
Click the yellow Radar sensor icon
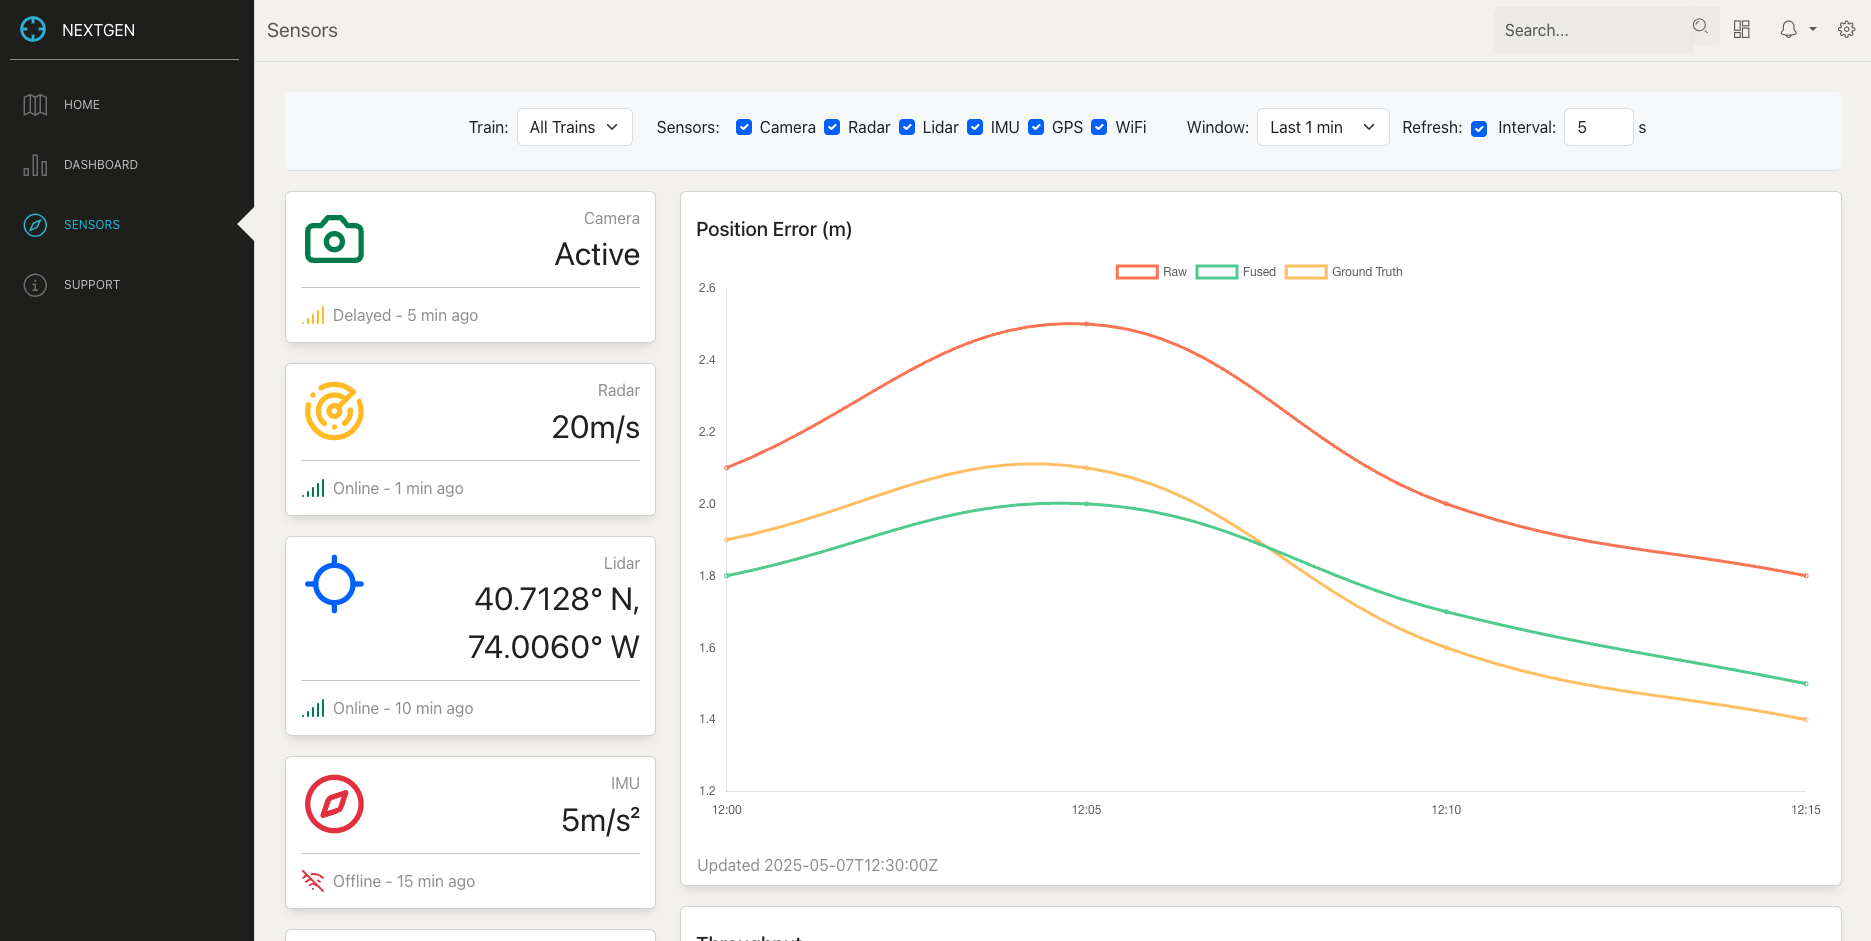[x=334, y=411]
